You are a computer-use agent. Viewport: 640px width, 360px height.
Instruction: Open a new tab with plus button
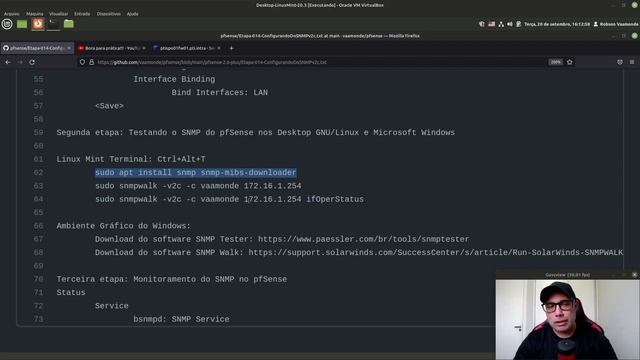click(x=231, y=48)
